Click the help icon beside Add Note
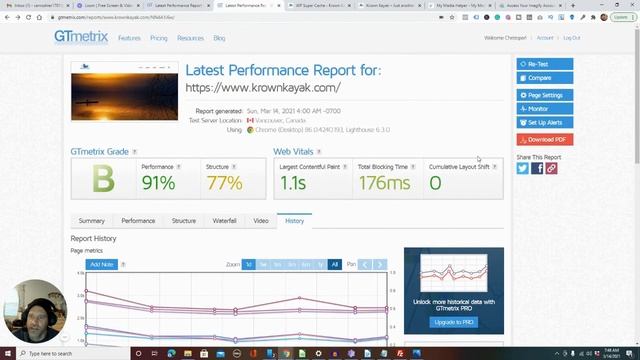The width and height of the screenshot is (640, 360). pos(123,264)
